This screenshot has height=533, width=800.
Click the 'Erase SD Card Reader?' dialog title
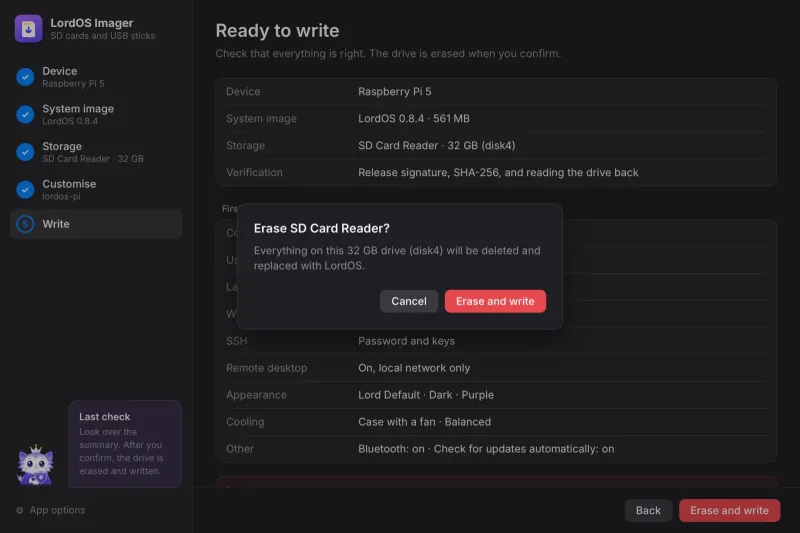point(321,229)
